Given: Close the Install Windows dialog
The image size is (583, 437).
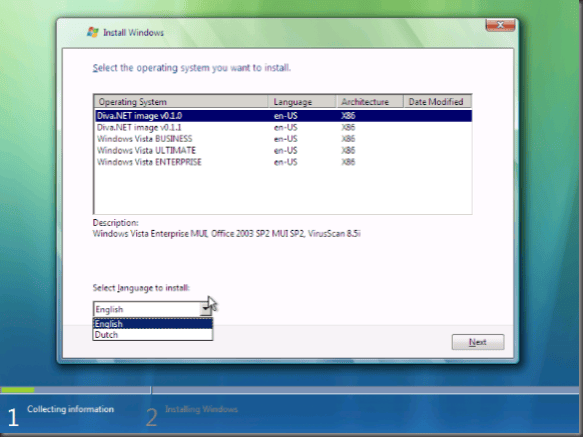Looking at the screenshot, I should coord(500,25).
